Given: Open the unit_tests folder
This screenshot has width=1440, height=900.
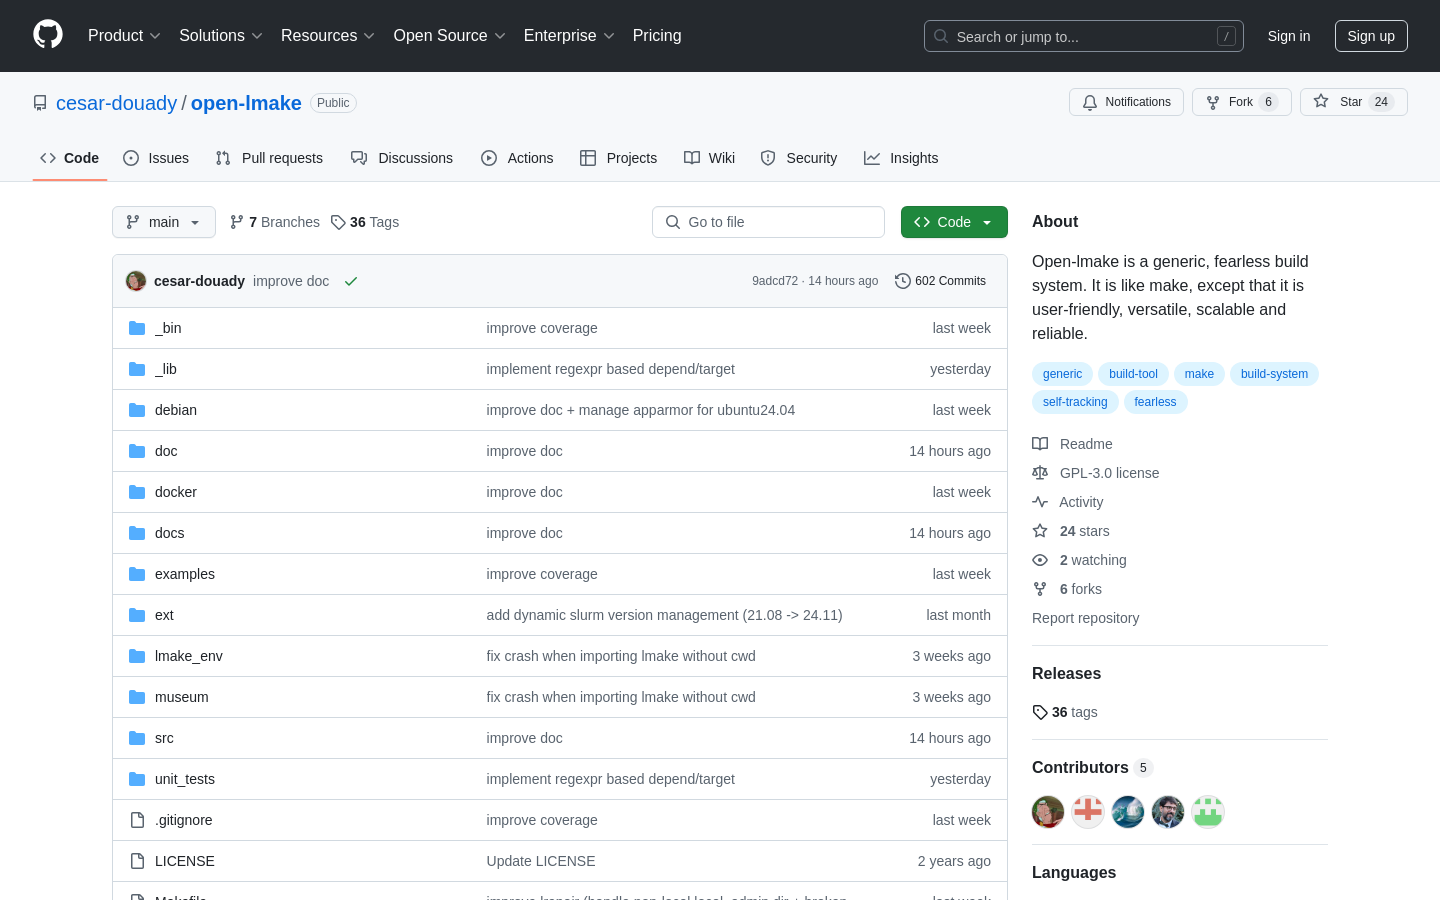Looking at the screenshot, I should tap(185, 779).
